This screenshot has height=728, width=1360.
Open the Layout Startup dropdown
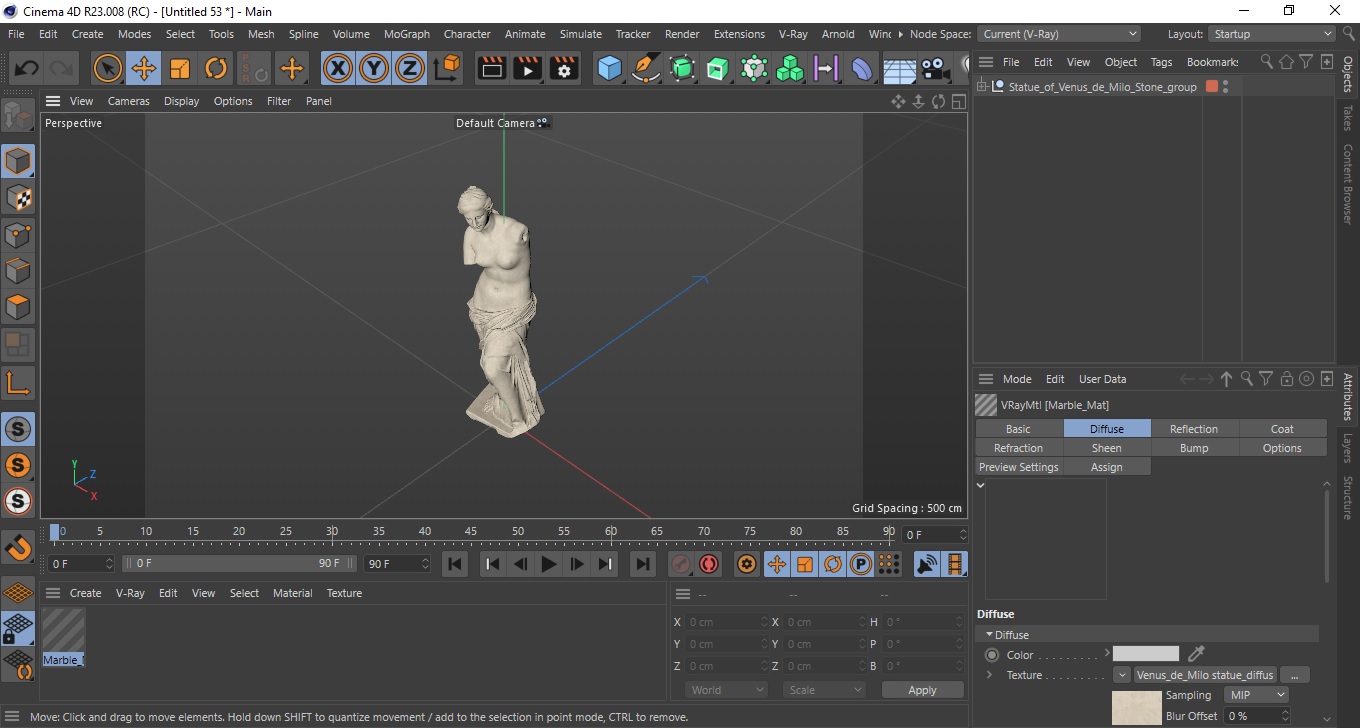1271,34
